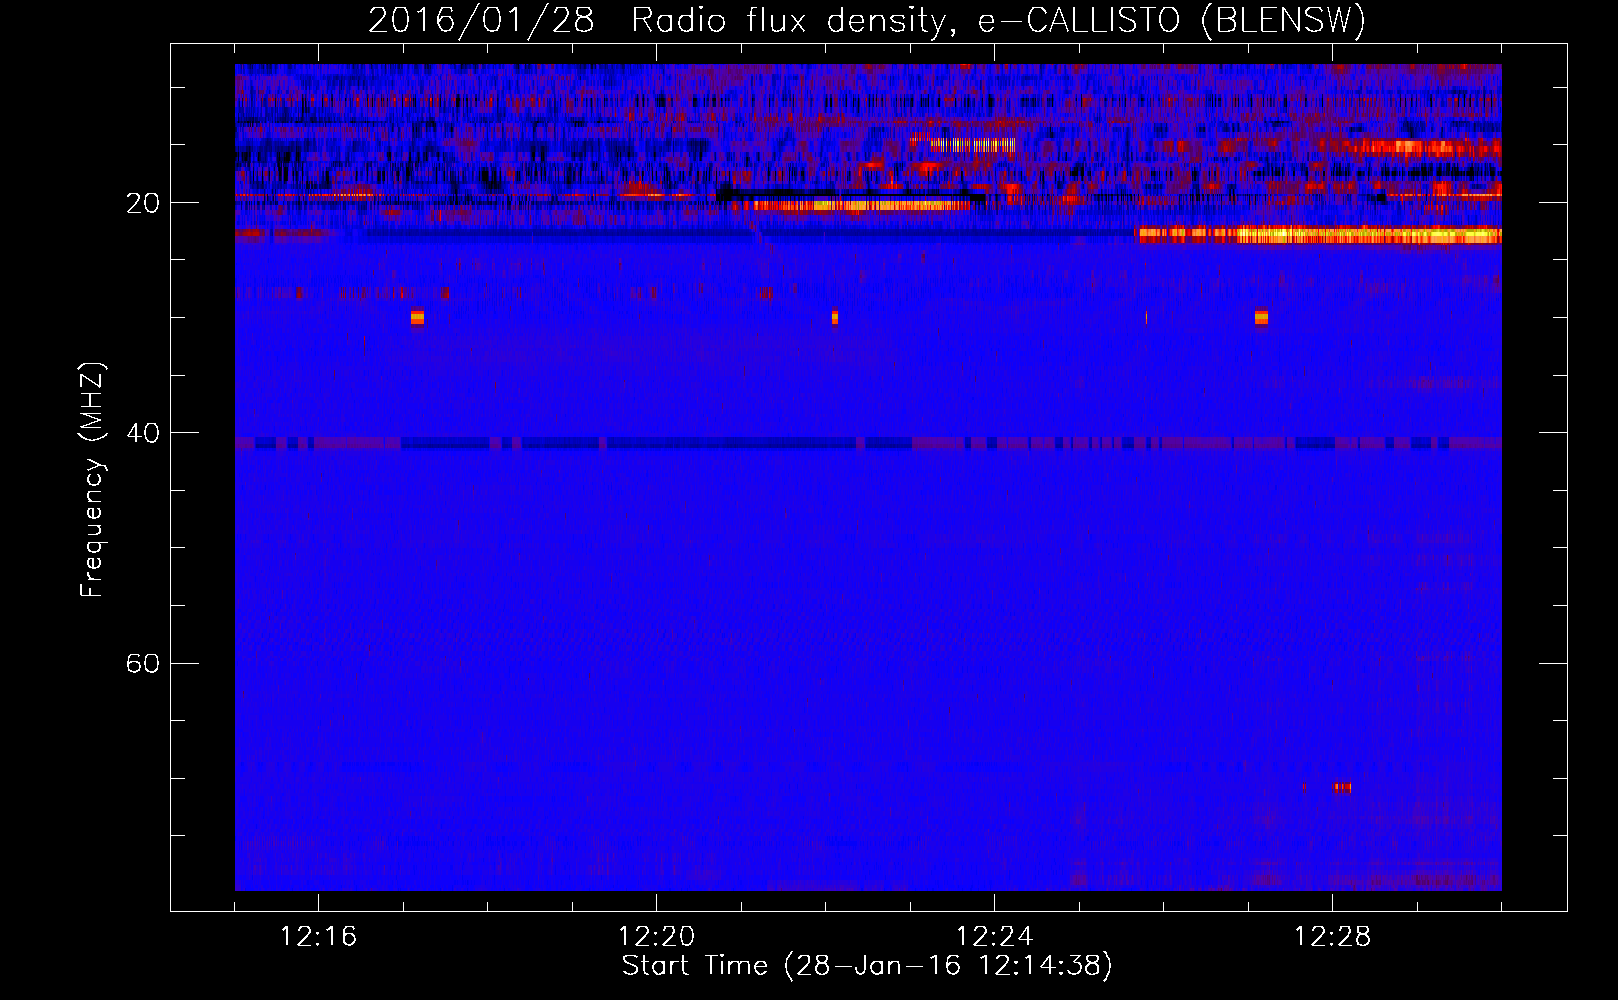This screenshot has width=1618, height=1000.
Task: Click the 12:20 time tick label
Action: tap(656, 936)
